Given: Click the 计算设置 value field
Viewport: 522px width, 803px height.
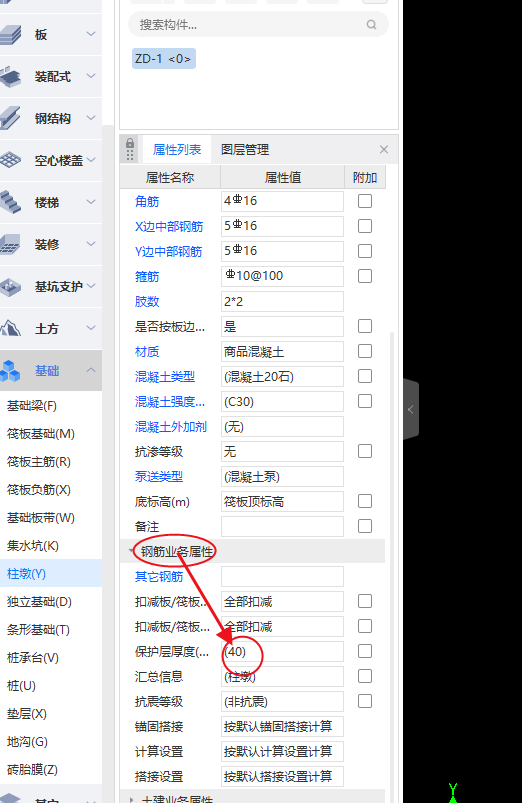Looking at the screenshot, I should (282, 751).
